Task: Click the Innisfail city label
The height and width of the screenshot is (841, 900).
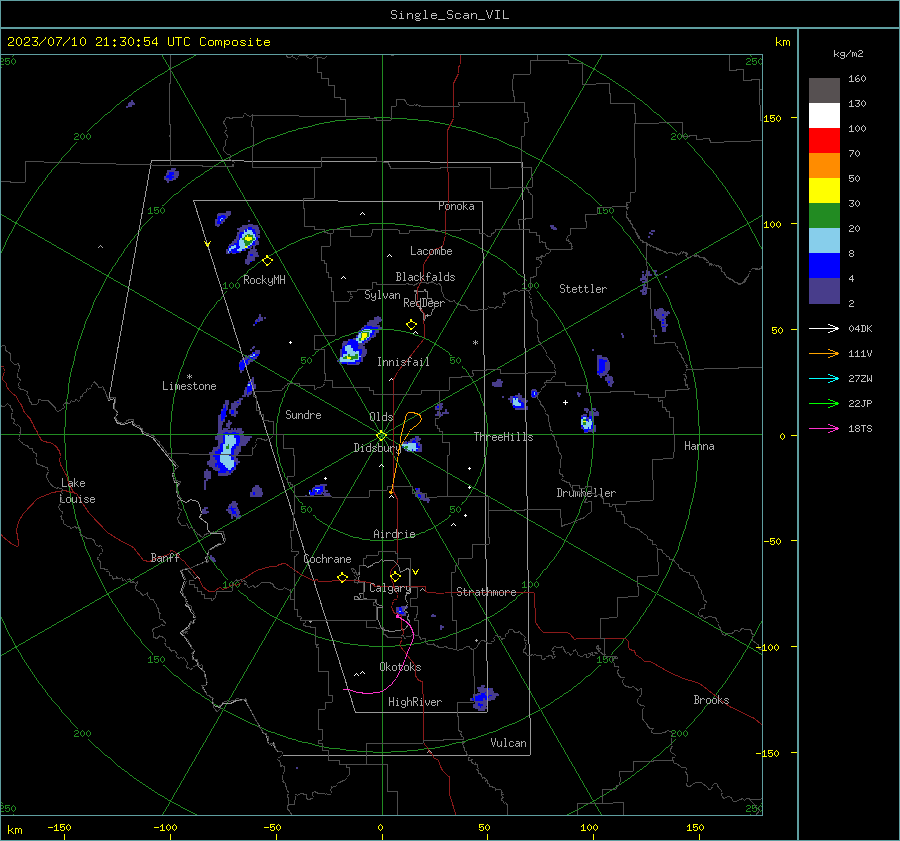Action: click(x=403, y=362)
